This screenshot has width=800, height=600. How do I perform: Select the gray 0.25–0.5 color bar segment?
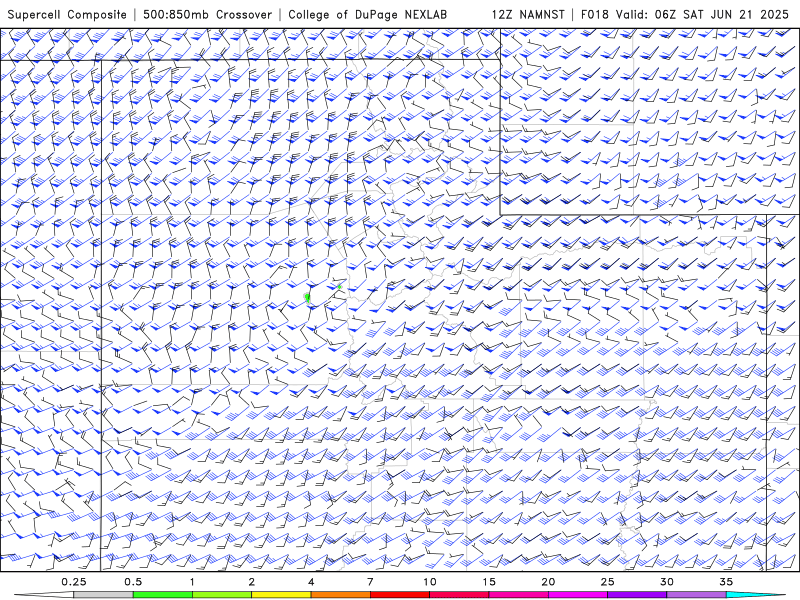(x=103, y=595)
